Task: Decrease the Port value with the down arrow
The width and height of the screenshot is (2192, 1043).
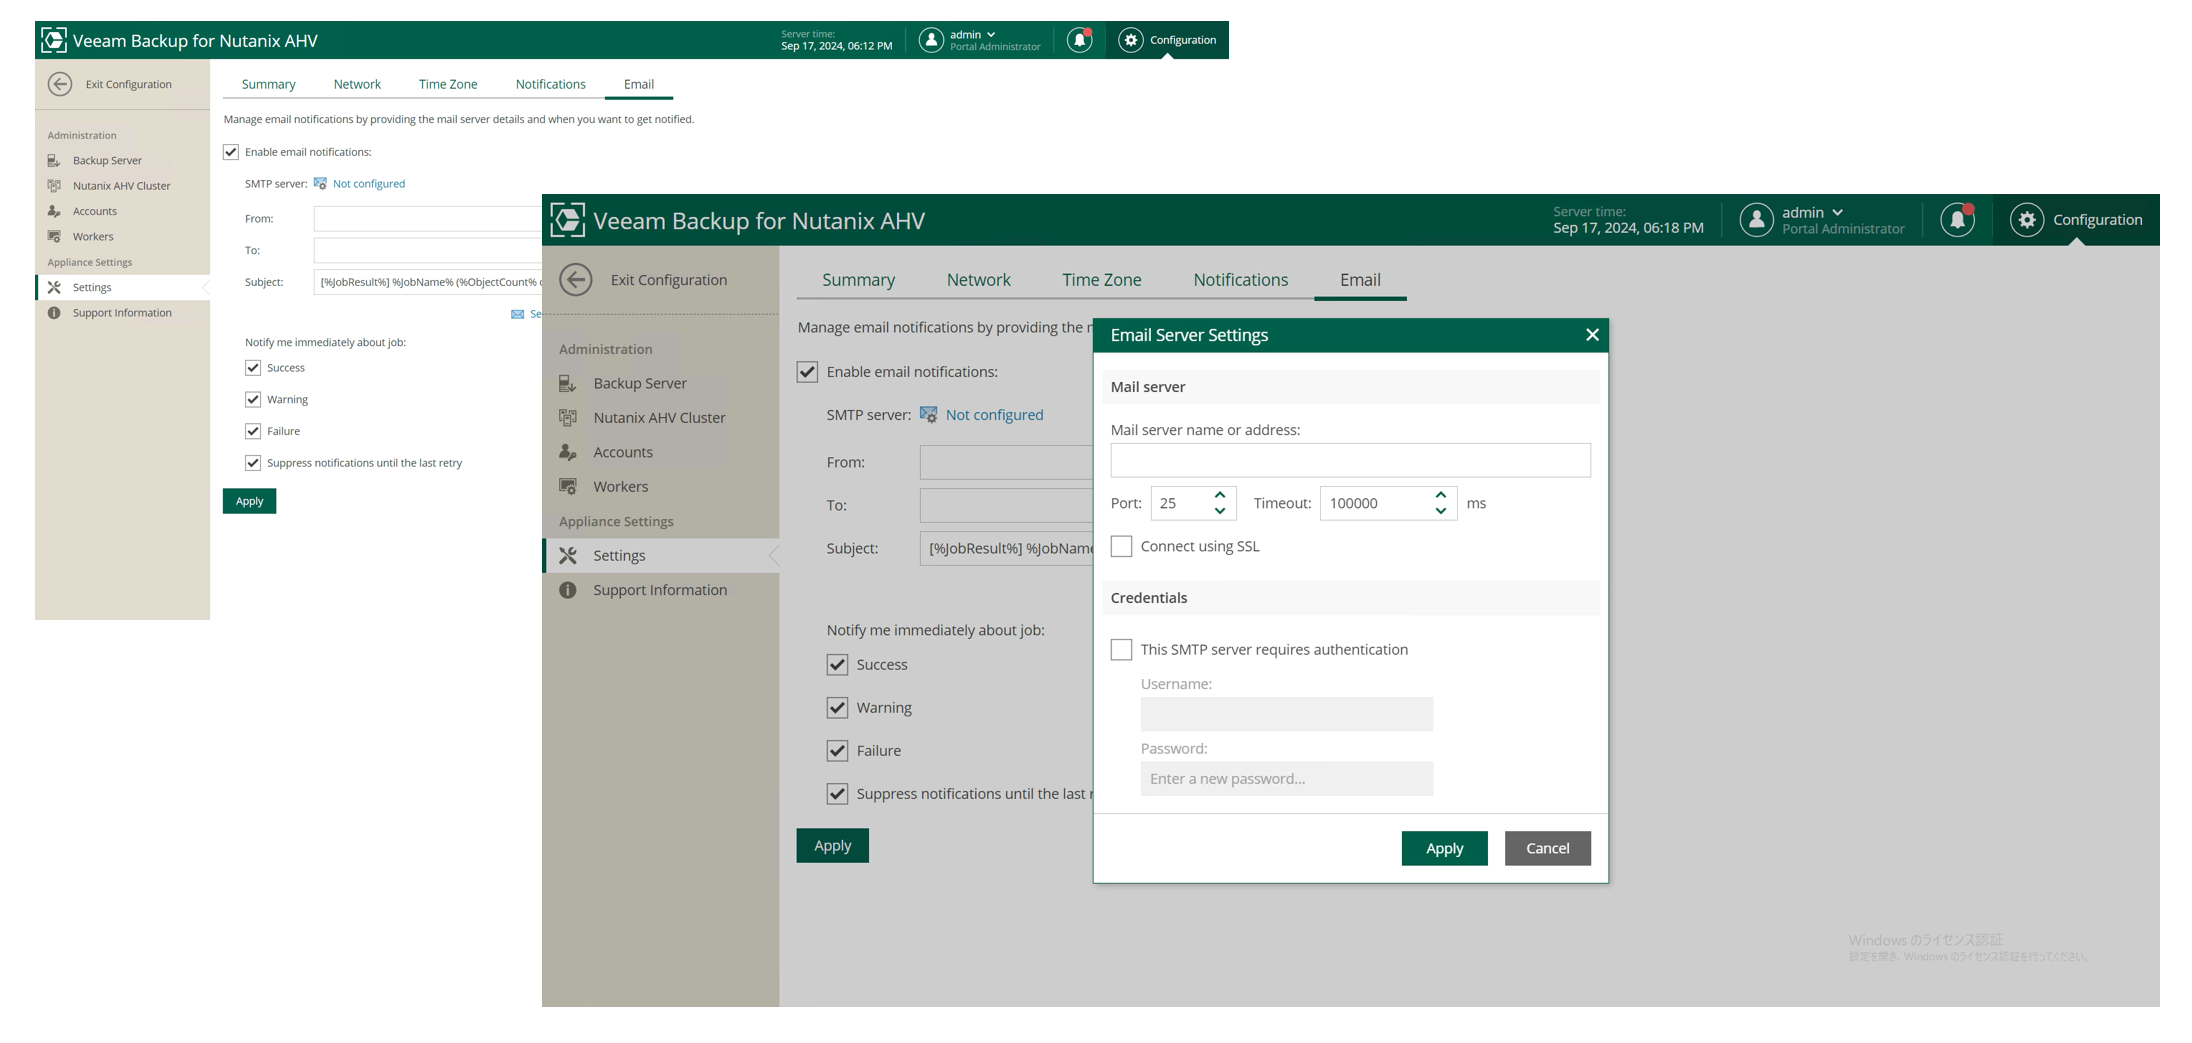Action: pyautogui.click(x=1220, y=511)
